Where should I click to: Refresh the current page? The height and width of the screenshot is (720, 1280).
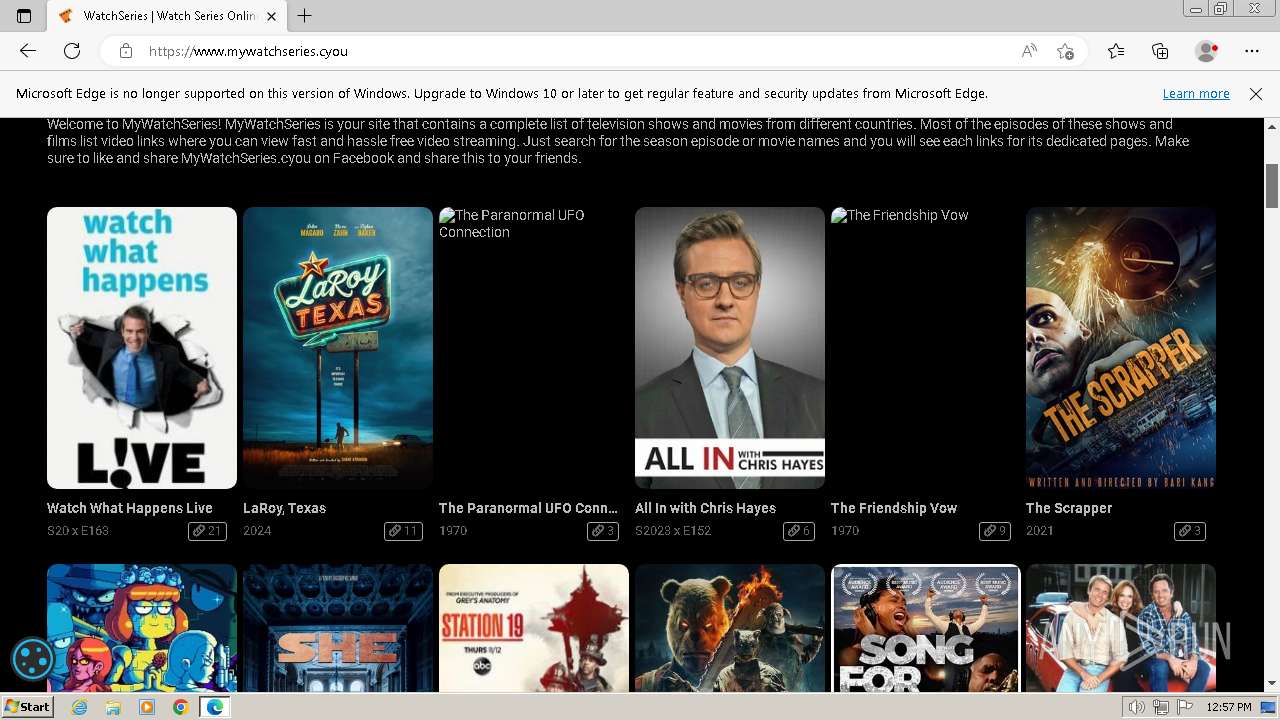pos(72,51)
